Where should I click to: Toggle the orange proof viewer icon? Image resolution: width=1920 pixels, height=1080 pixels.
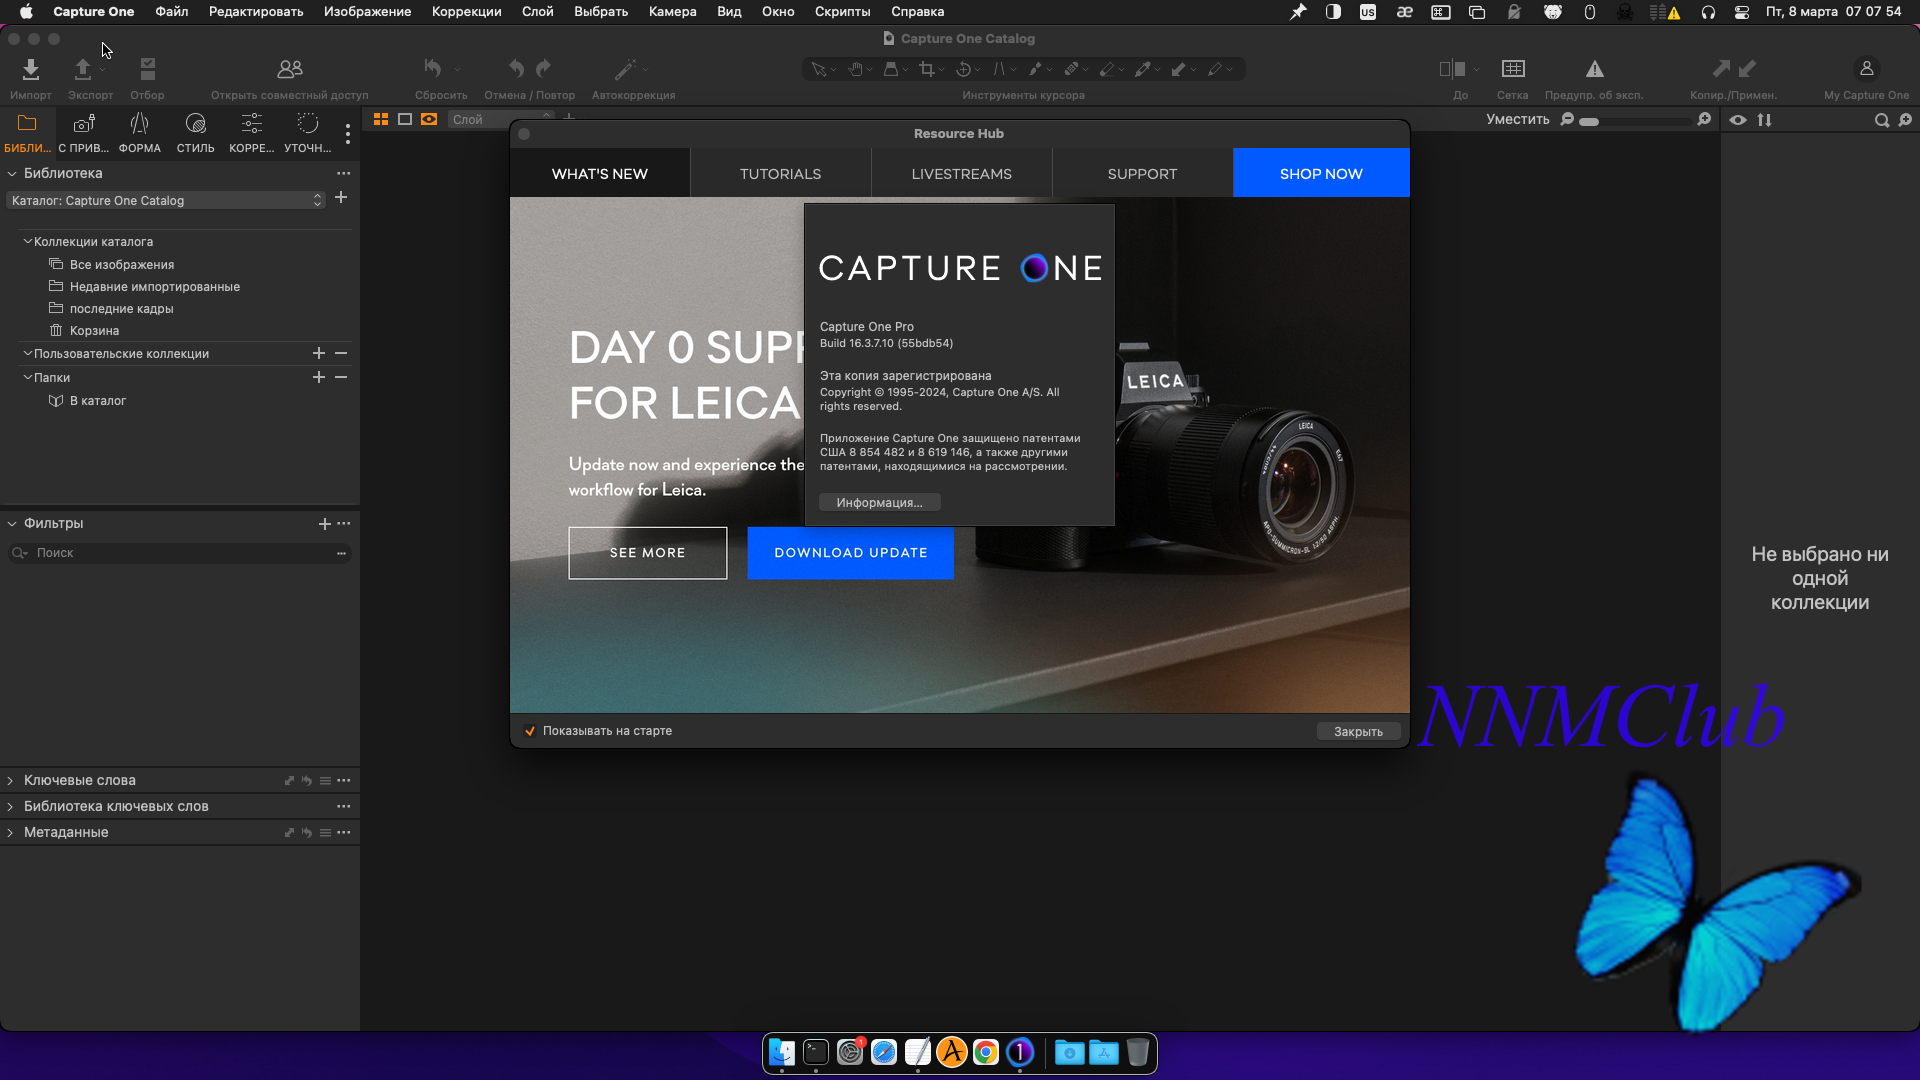pos(429,119)
